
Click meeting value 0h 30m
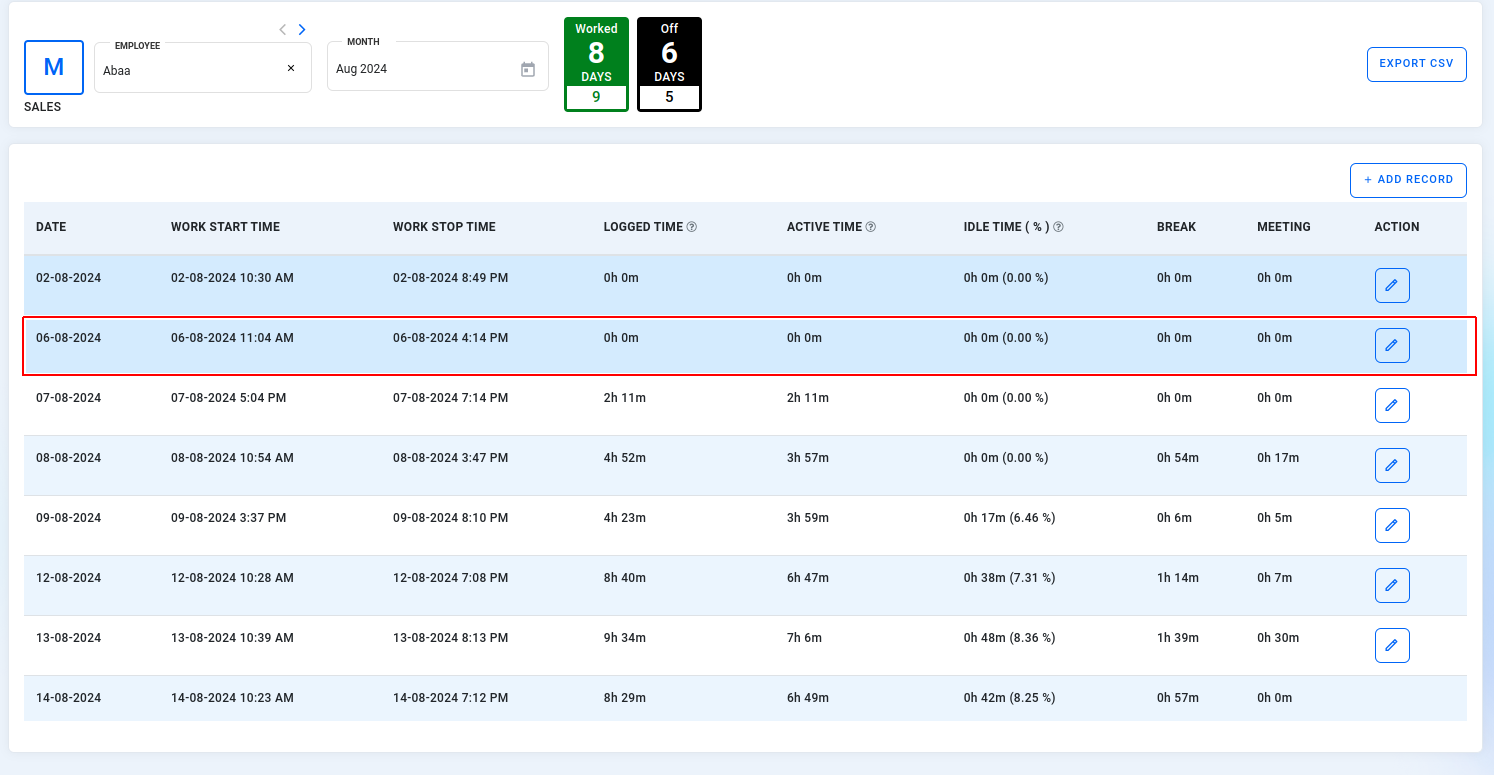click(x=1278, y=638)
